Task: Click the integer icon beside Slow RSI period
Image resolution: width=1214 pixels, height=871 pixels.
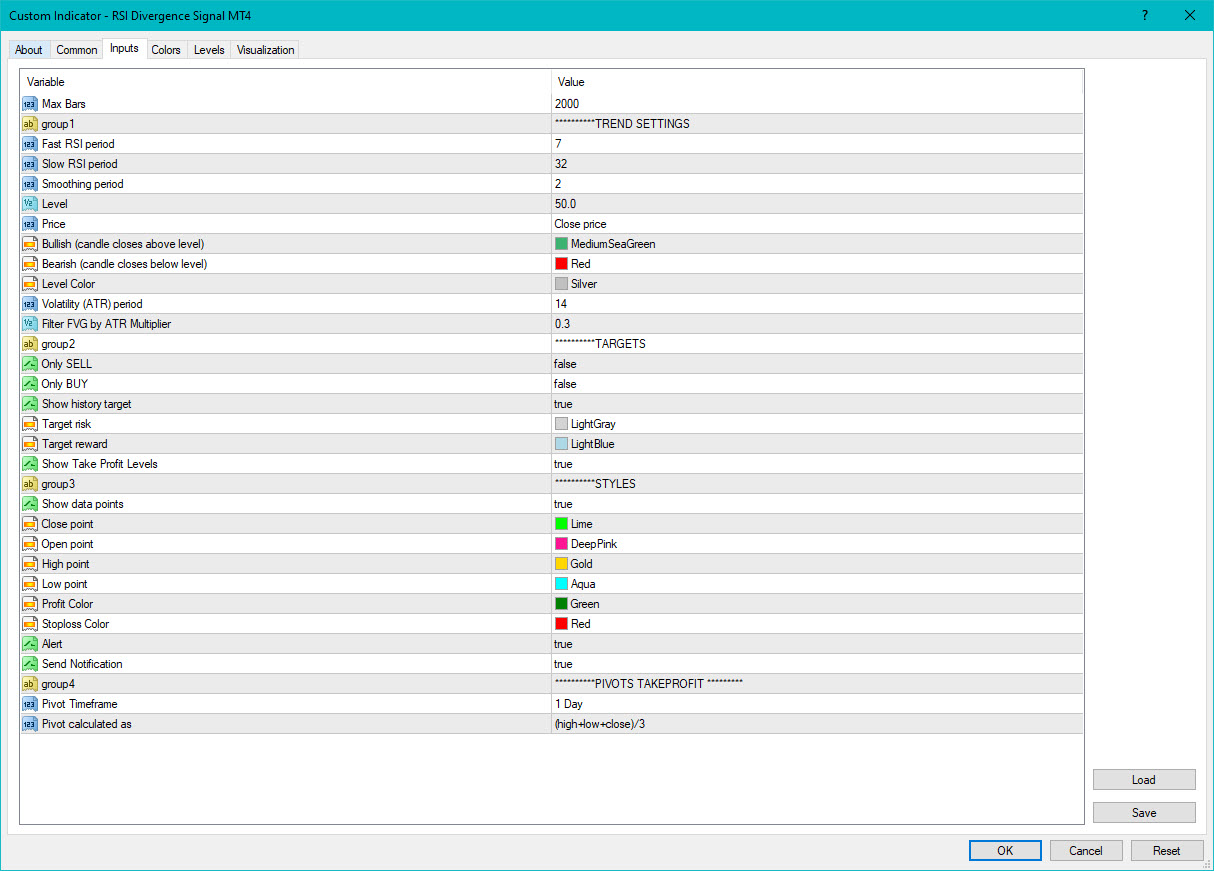Action: (x=29, y=164)
